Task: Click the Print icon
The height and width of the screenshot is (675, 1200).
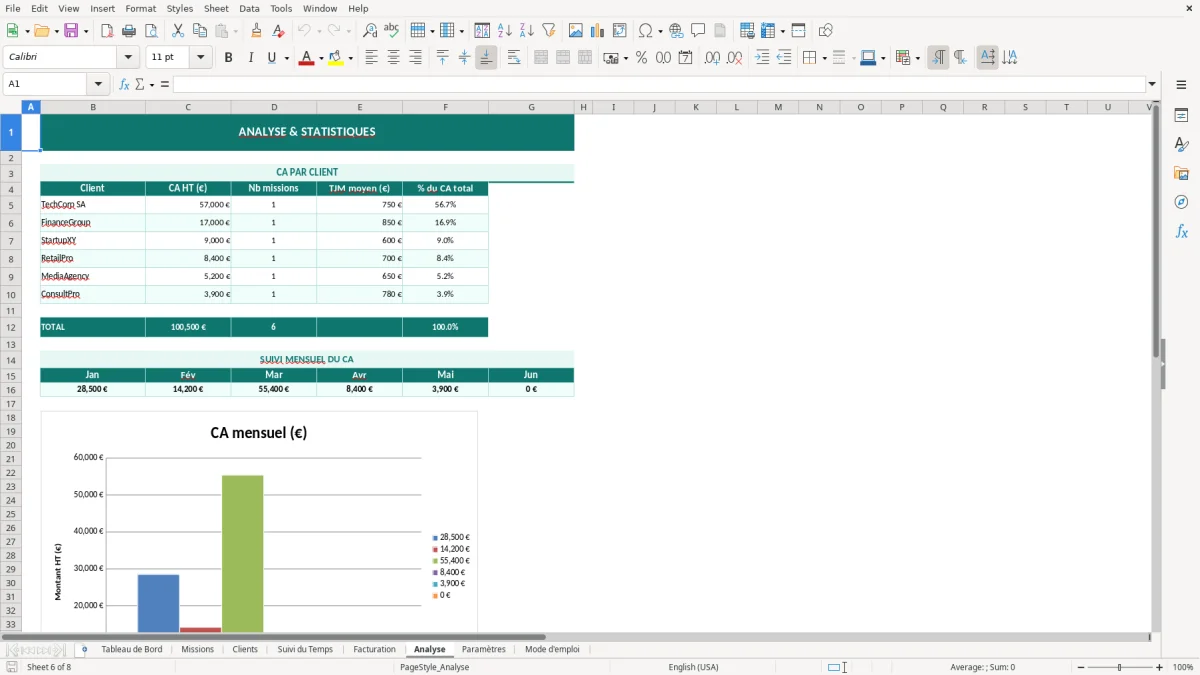Action: click(129, 31)
